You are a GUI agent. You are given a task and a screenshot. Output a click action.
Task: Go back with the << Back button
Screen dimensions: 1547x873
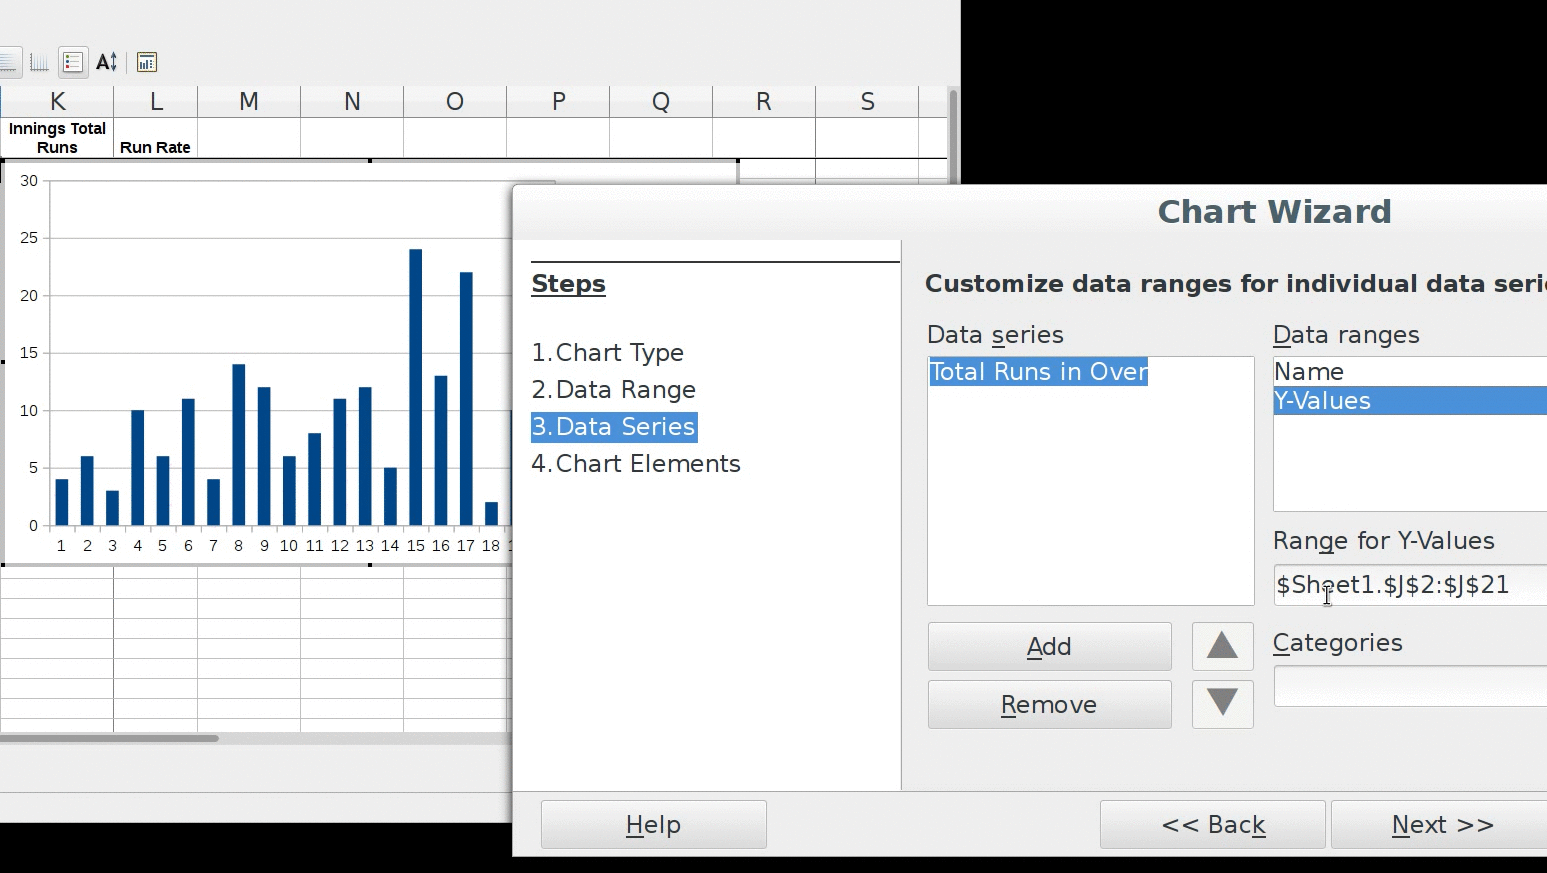[1212, 824]
